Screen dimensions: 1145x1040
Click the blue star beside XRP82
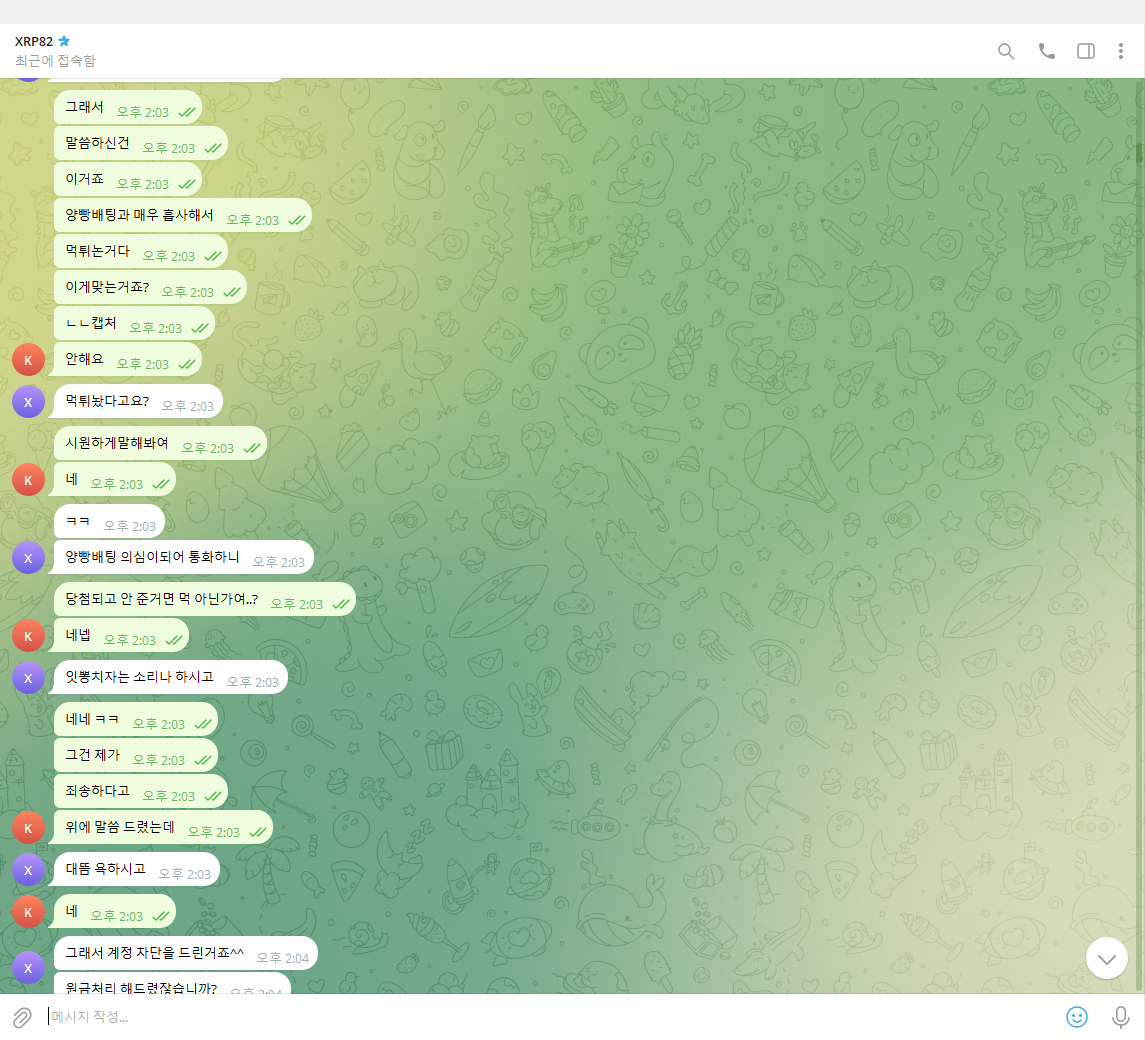pos(64,41)
